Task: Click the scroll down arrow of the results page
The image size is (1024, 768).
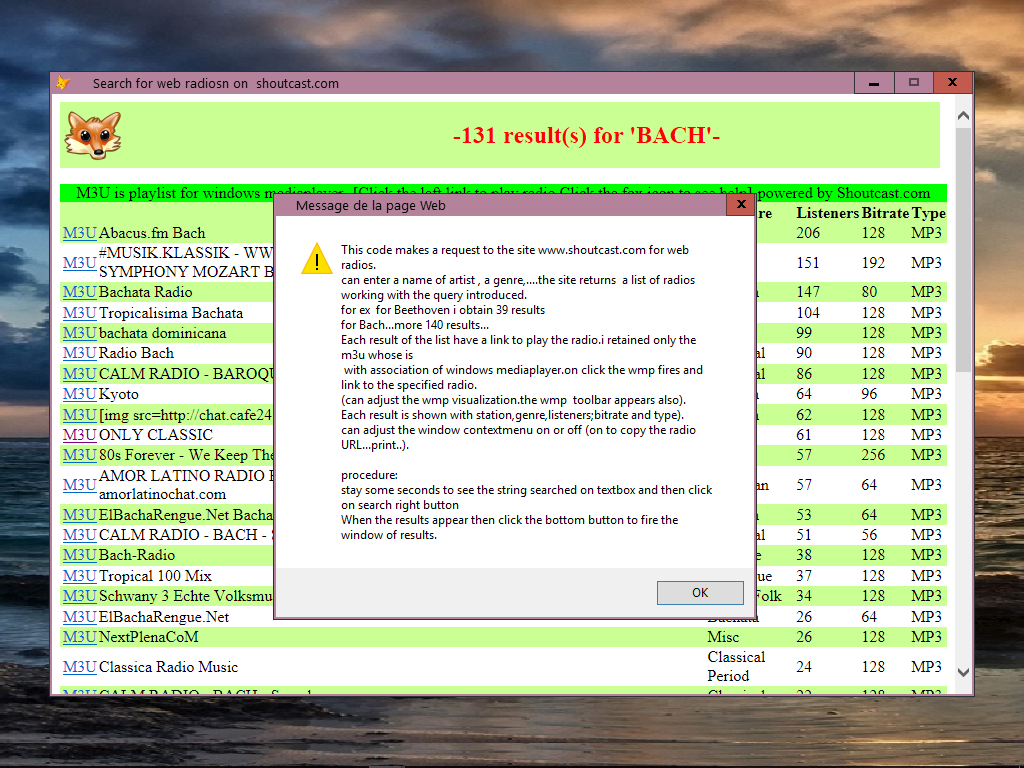Action: coord(963,672)
